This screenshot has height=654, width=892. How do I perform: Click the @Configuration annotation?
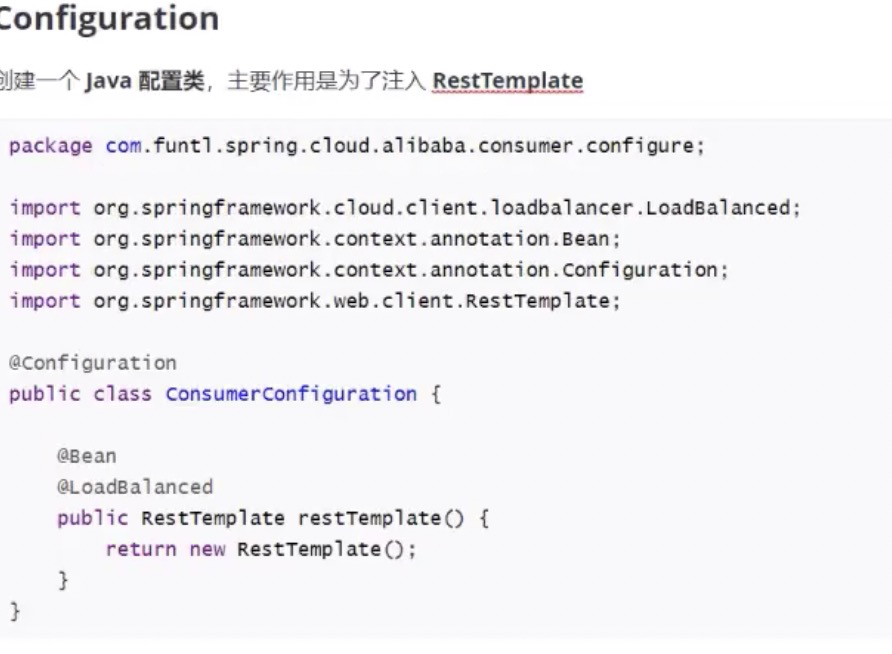click(x=93, y=363)
